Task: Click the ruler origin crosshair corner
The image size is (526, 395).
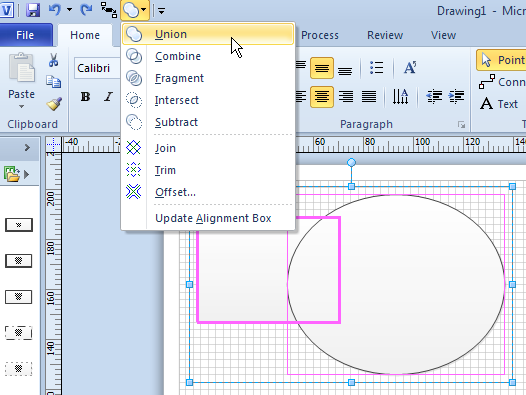Action: 54,145
